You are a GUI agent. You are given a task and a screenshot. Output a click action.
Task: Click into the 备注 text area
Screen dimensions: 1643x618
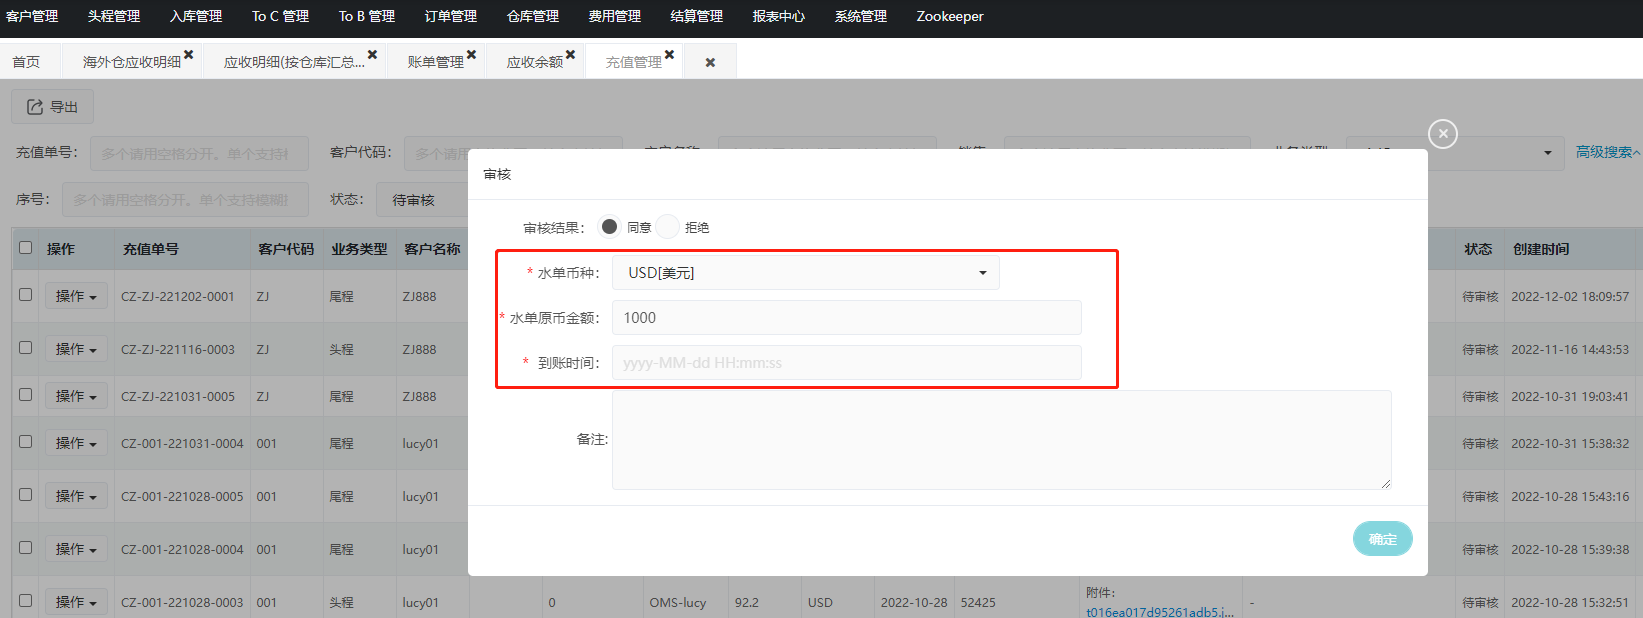click(x=1001, y=440)
